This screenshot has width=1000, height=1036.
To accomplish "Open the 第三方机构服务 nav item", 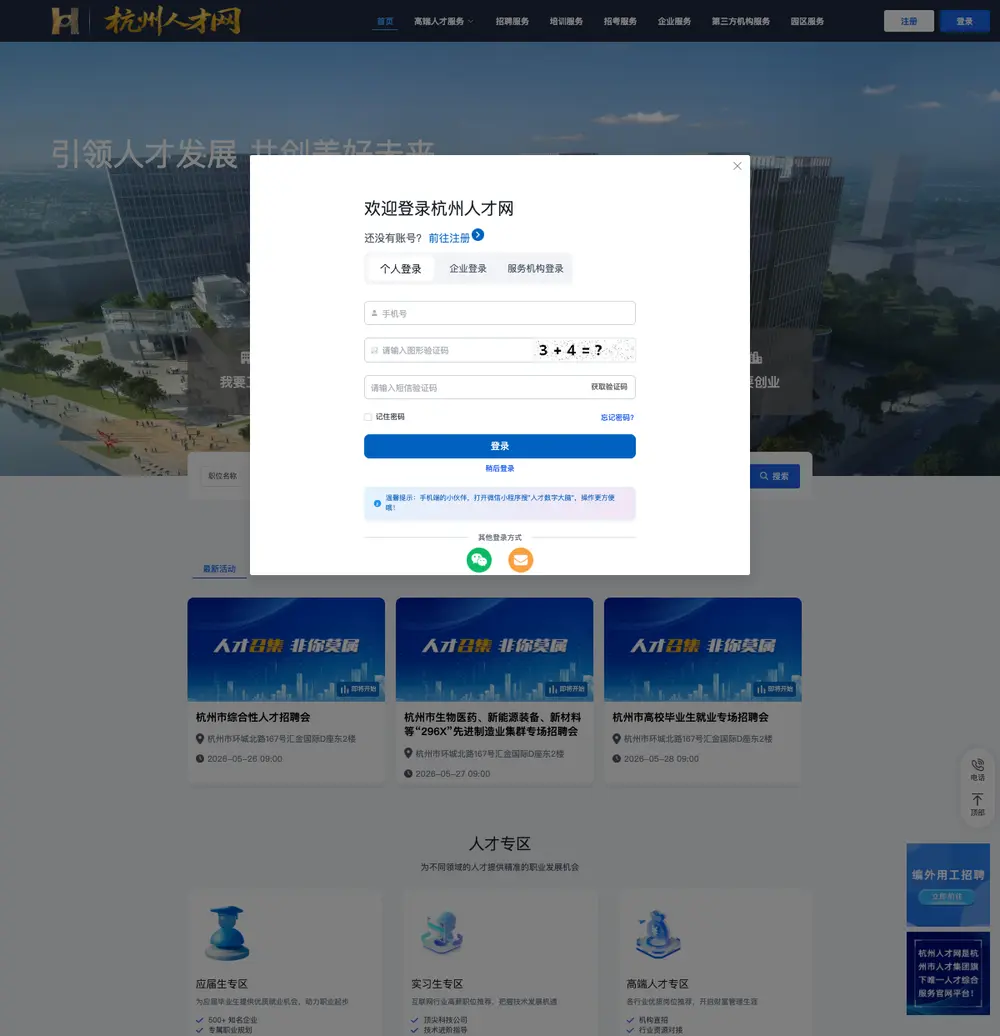I will click(740, 21).
